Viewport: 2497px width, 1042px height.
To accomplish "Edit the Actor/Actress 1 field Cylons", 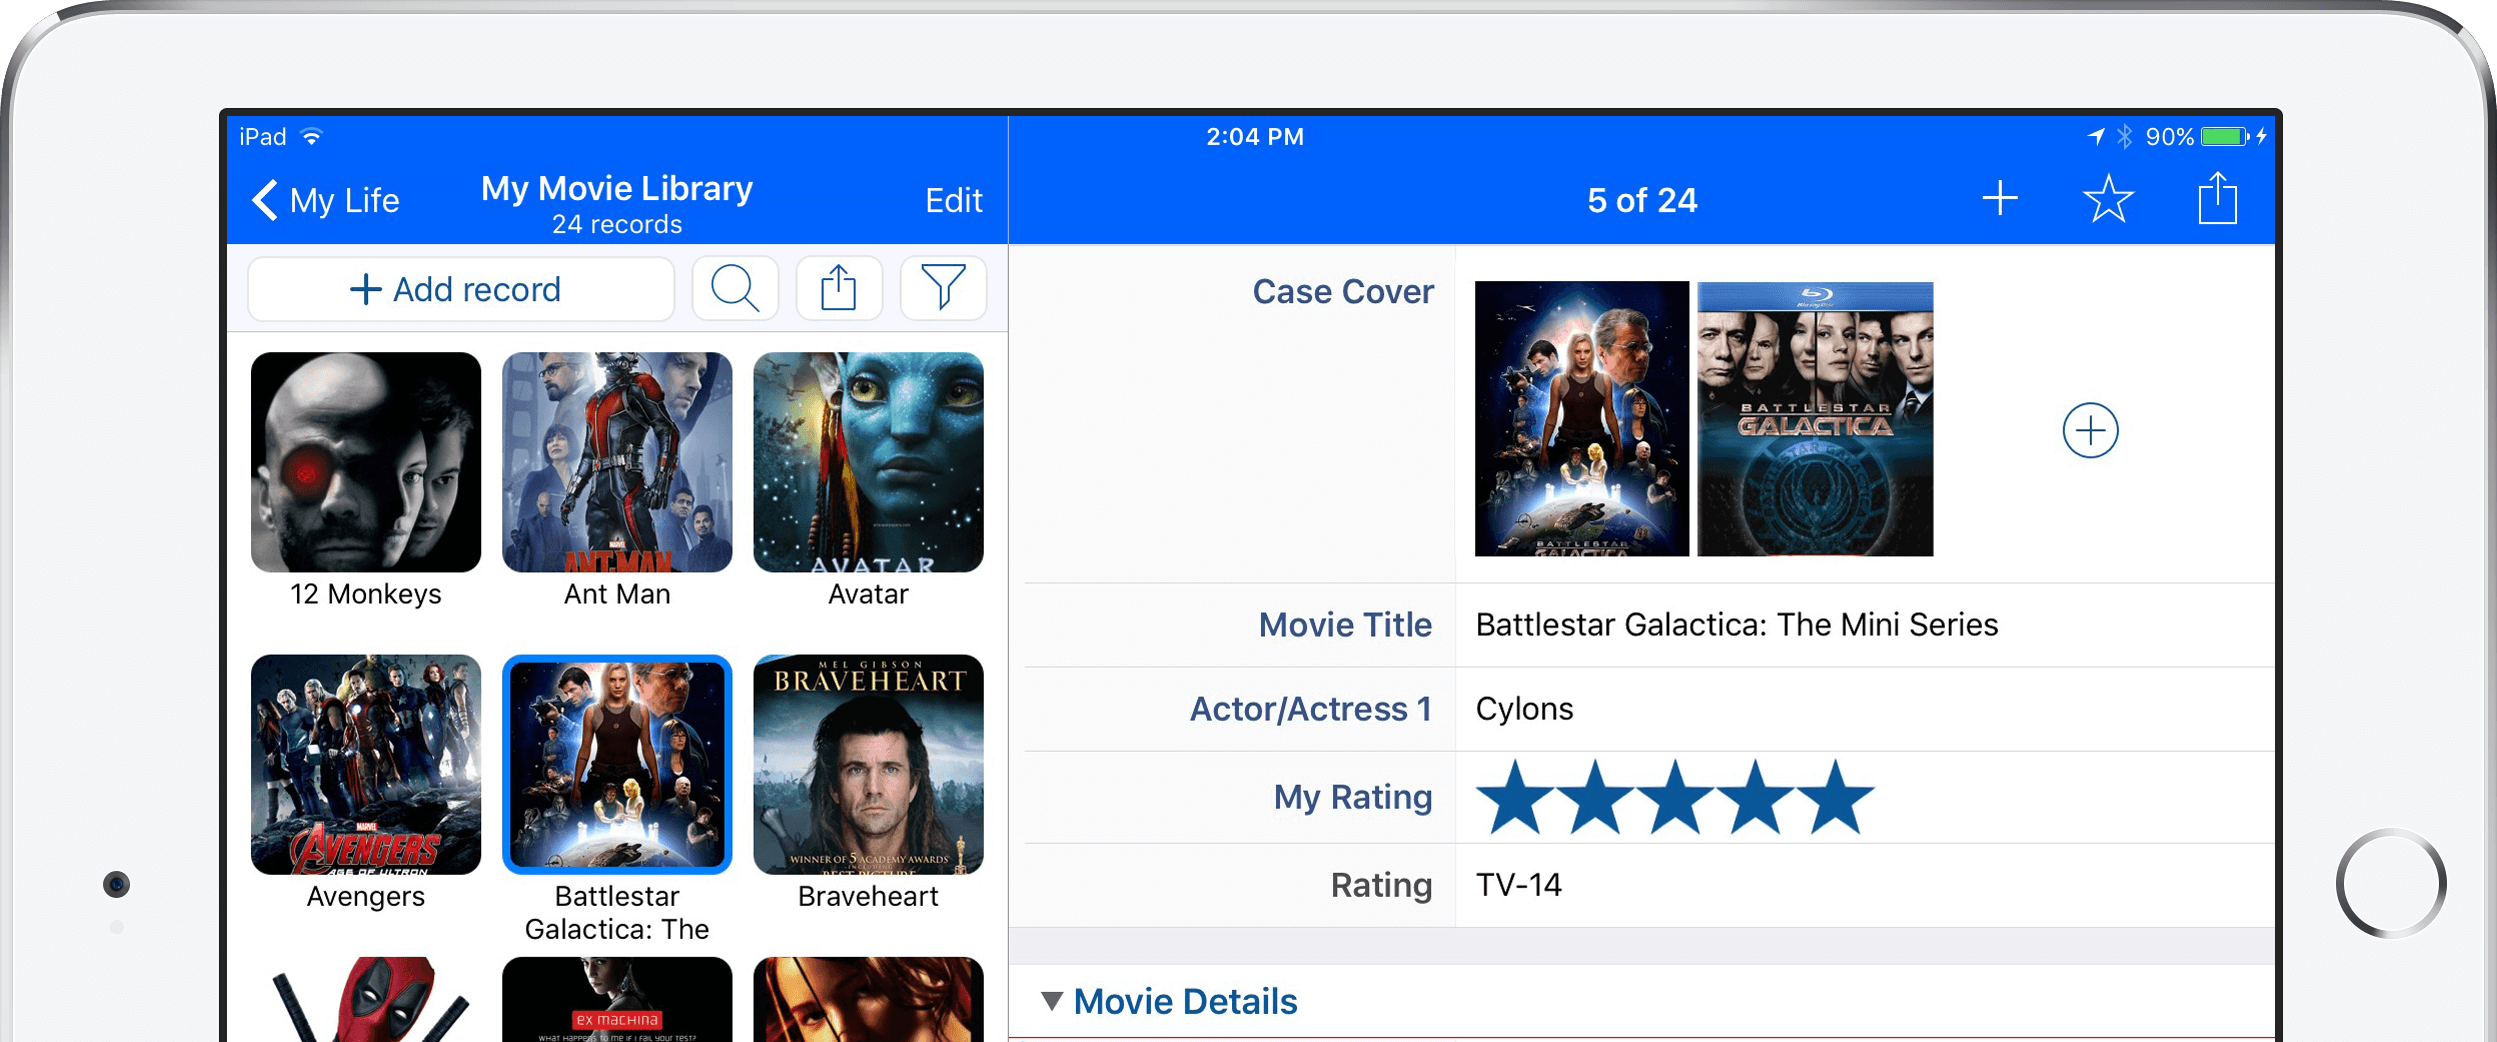I will pos(1864,709).
